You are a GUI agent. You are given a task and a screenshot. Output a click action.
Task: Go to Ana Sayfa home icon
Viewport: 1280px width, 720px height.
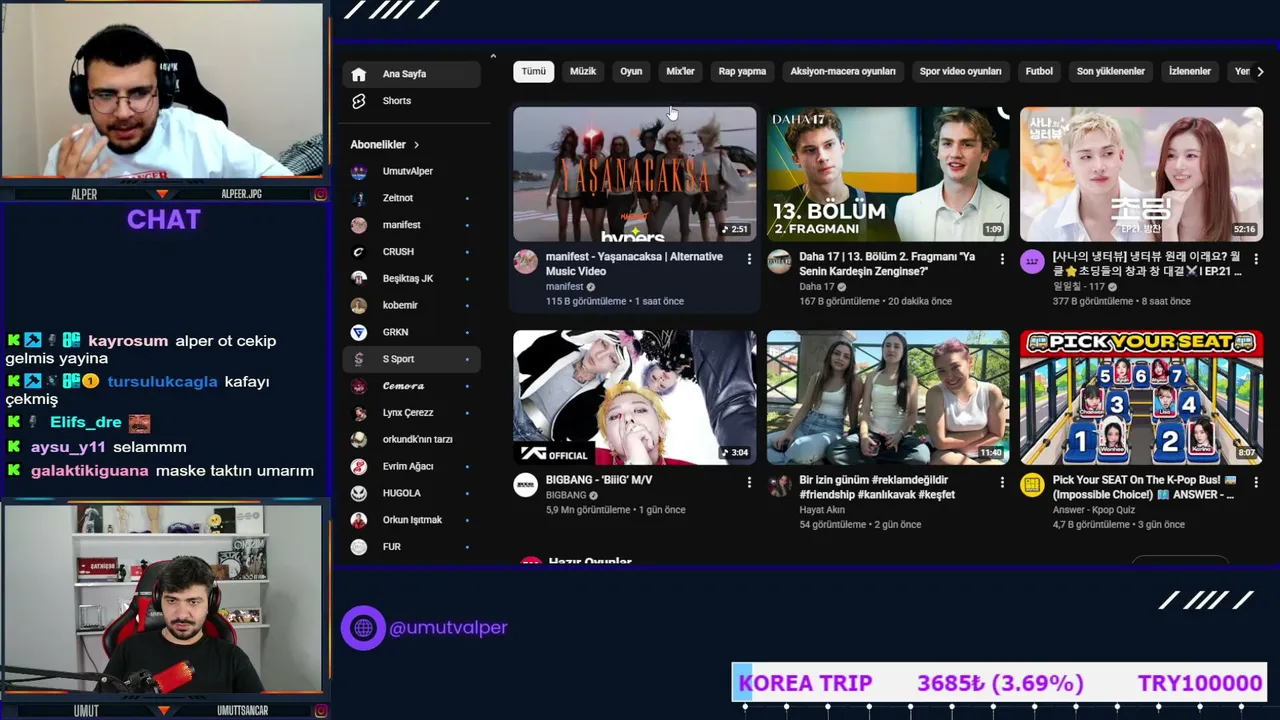359,74
